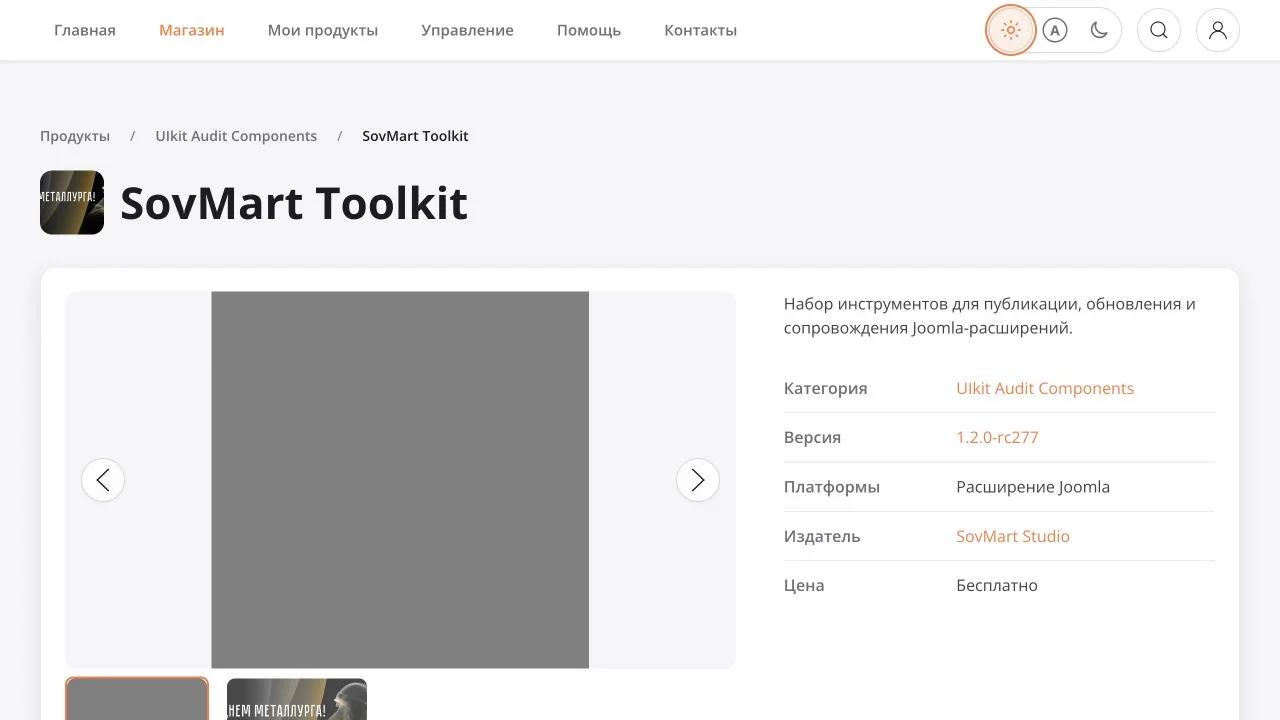The width and height of the screenshot is (1280, 720).
Task: Go to Главная menu item
Action: tap(85, 30)
